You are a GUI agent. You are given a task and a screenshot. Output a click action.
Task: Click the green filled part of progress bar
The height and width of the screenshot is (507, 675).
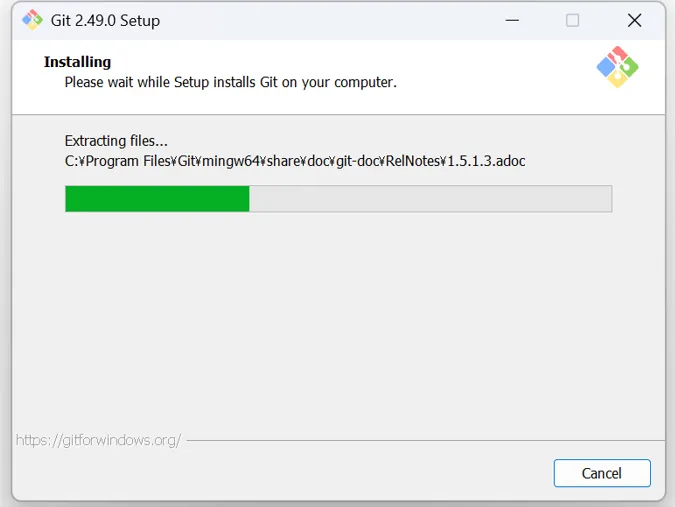pos(156,198)
